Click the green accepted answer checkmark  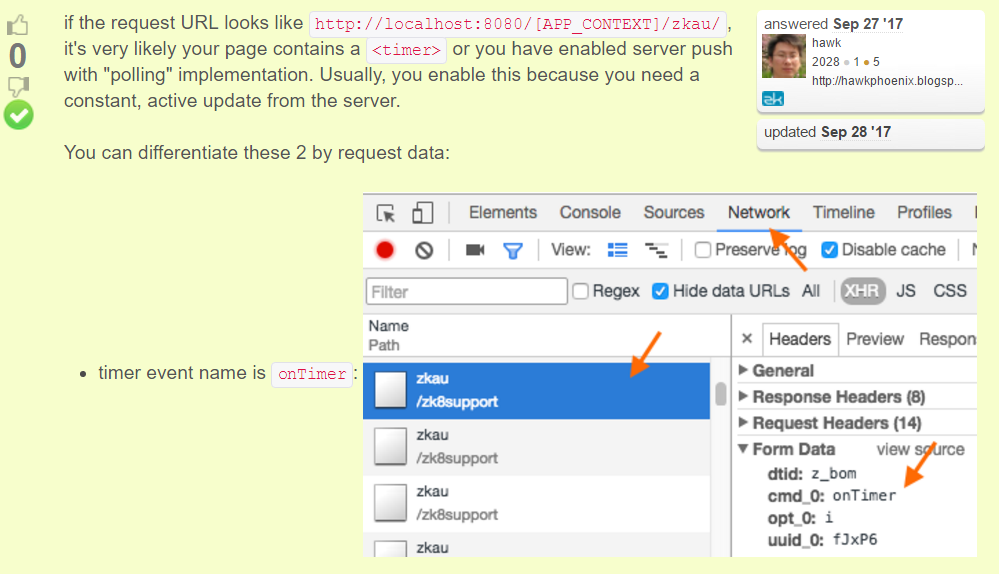tap(19, 115)
